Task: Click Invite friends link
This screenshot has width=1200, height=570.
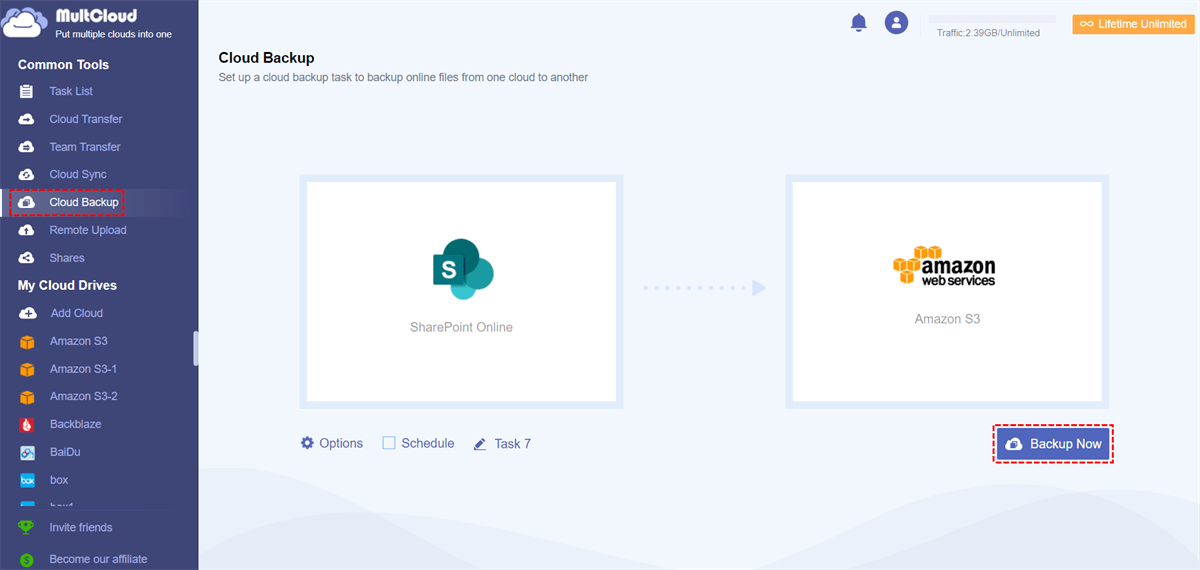Action: click(x=81, y=527)
